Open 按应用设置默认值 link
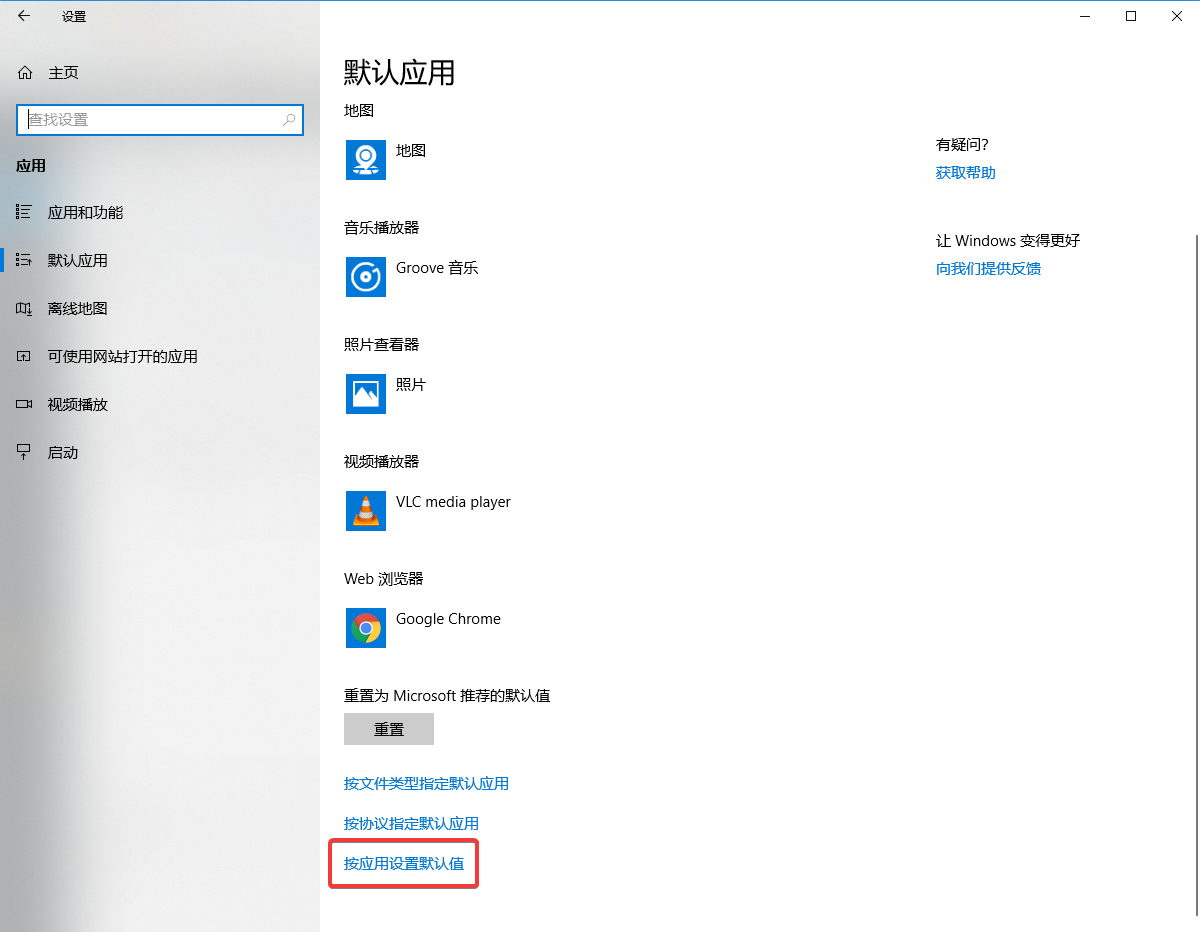 [404, 863]
